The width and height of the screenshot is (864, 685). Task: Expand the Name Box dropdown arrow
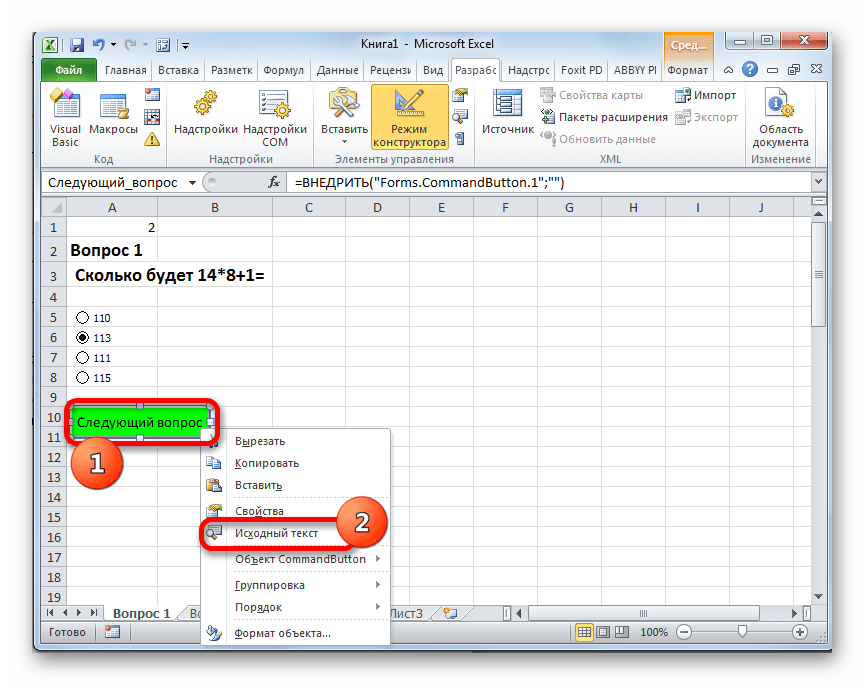tap(192, 182)
